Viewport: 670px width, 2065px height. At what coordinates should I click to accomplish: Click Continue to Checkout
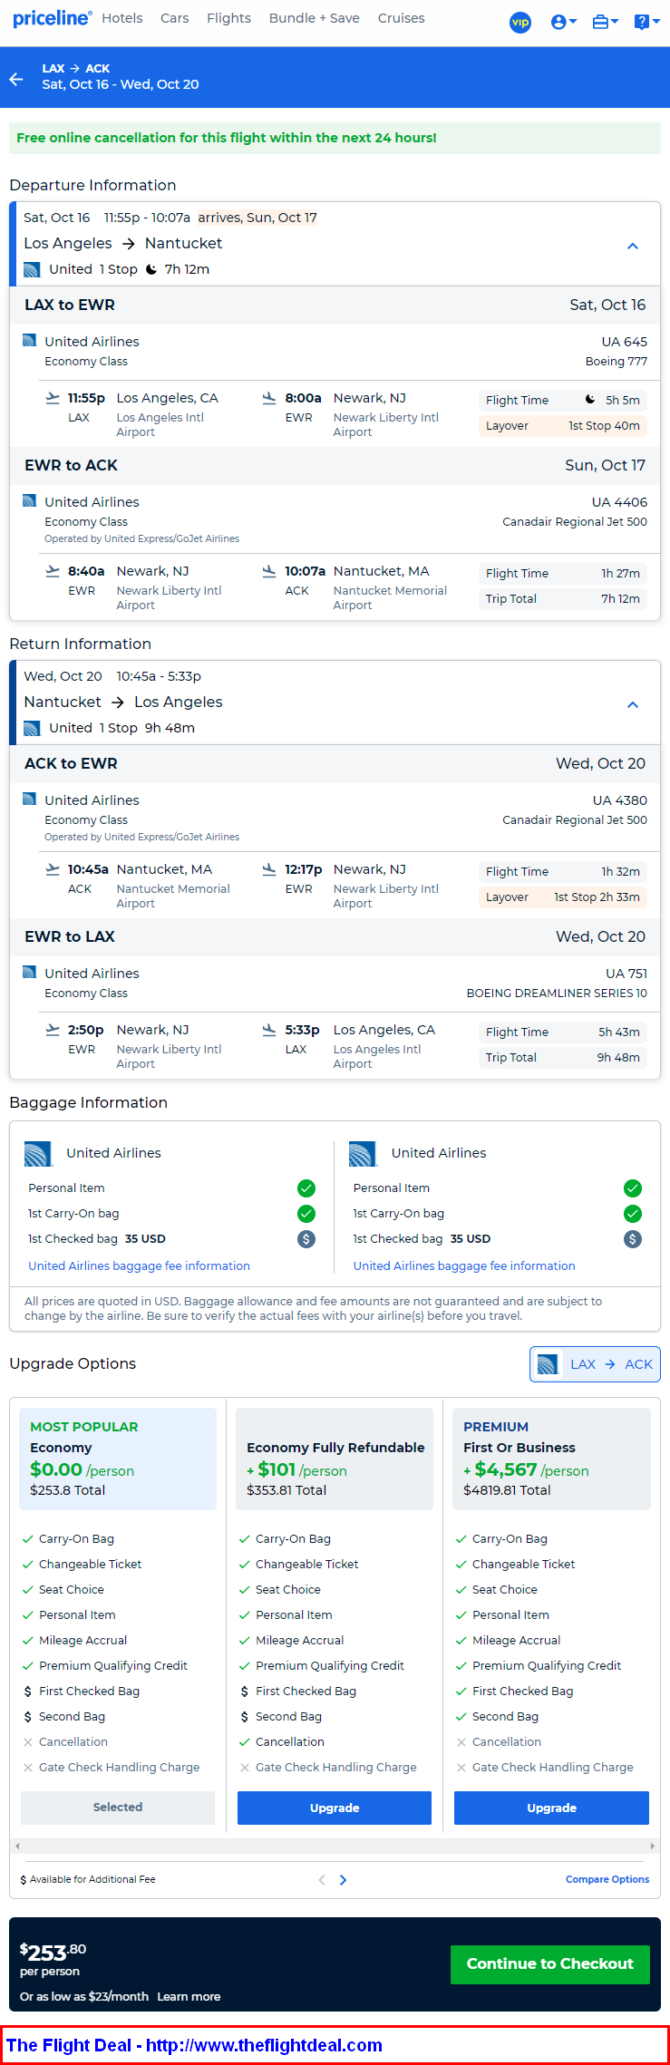coord(550,1963)
